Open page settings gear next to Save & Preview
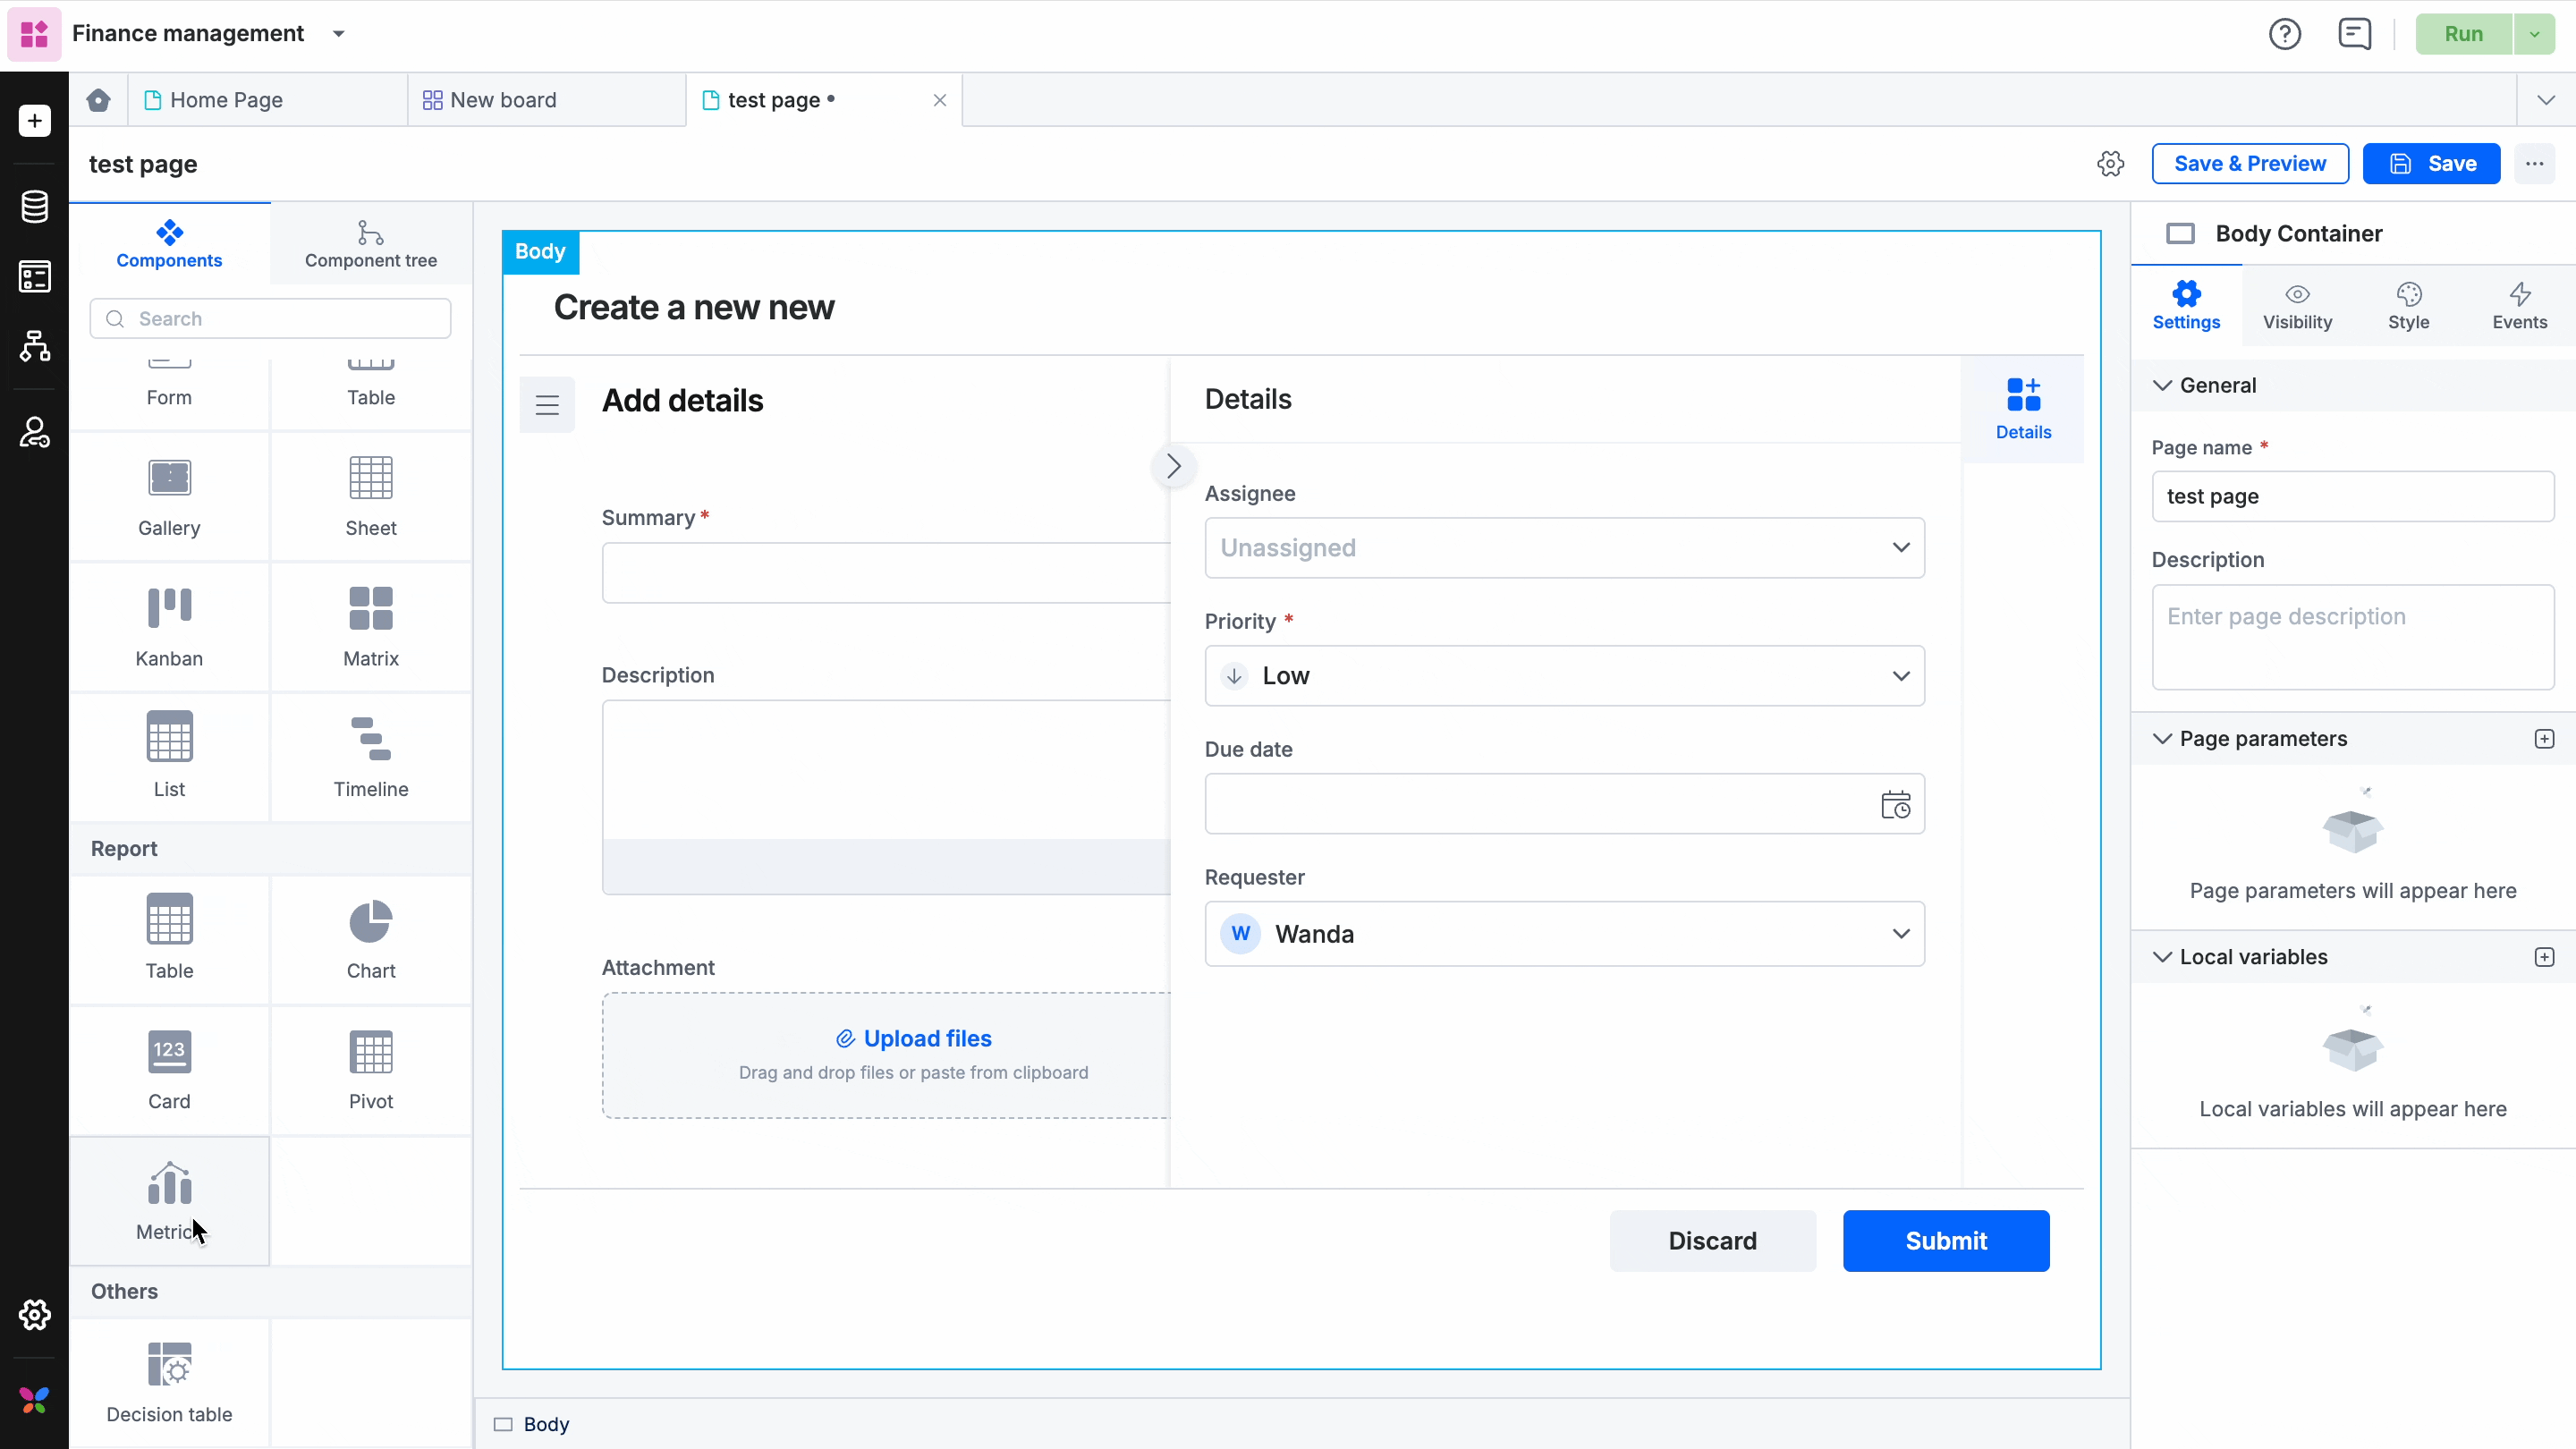 pyautogui.click(x=2110, y=164)
